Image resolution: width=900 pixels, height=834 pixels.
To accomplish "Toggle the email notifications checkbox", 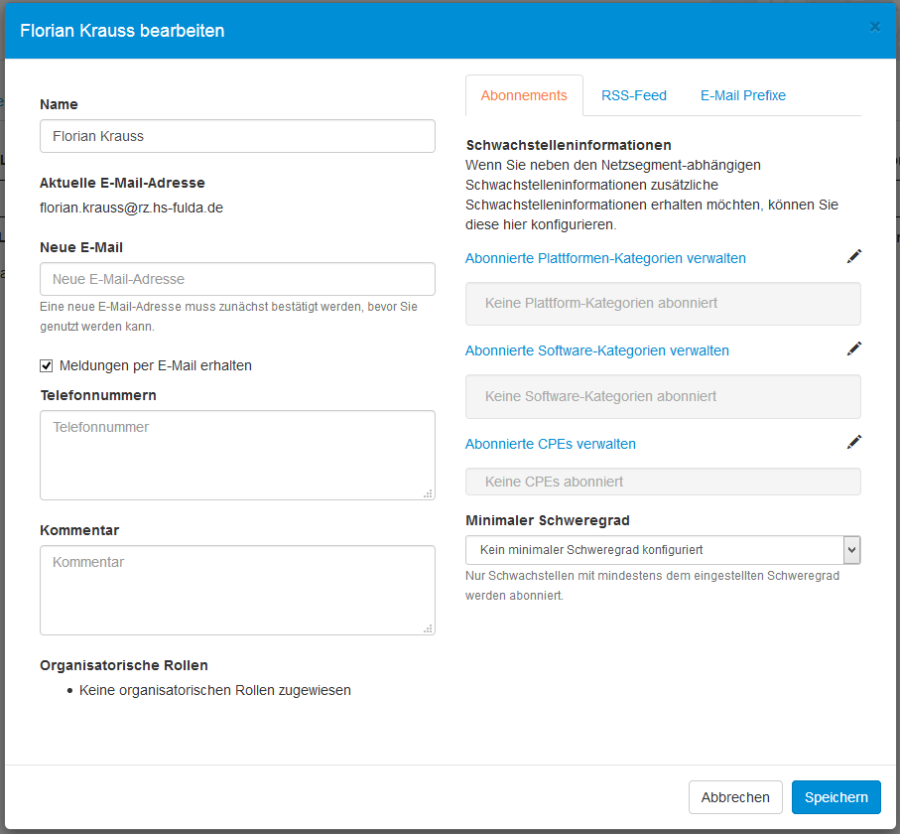I will [x=46, y=365].
